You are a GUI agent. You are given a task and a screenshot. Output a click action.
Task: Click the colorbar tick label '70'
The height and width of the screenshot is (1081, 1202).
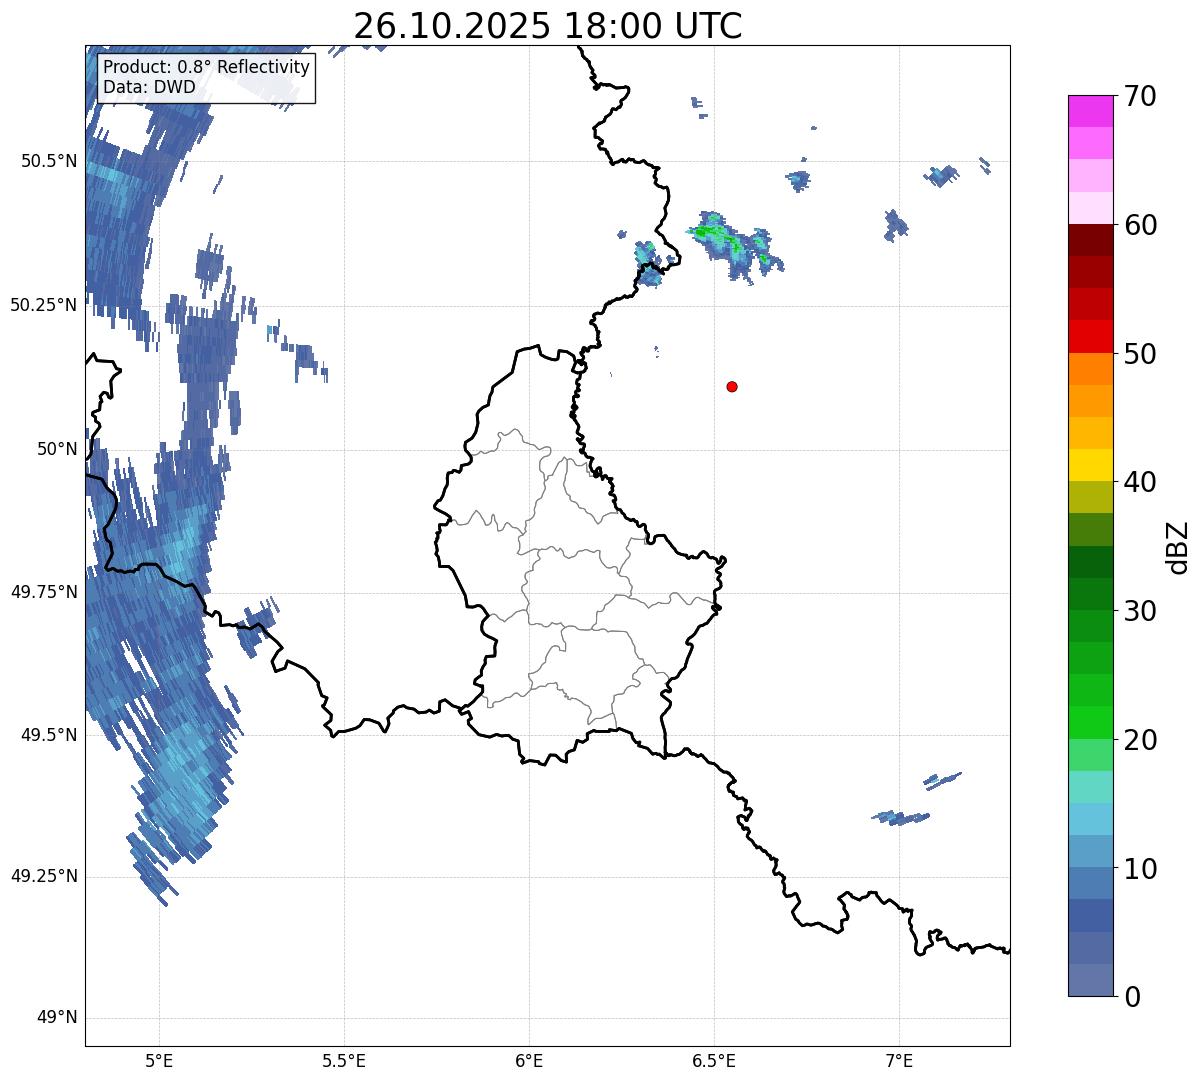pos(1140,96)
